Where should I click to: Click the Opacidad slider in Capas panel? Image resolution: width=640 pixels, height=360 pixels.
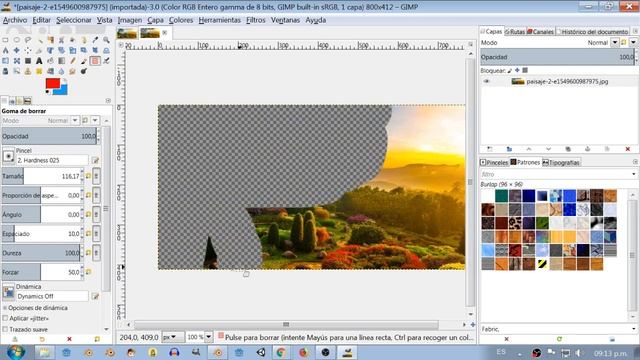pyautogui.click(x=558, y=57)
